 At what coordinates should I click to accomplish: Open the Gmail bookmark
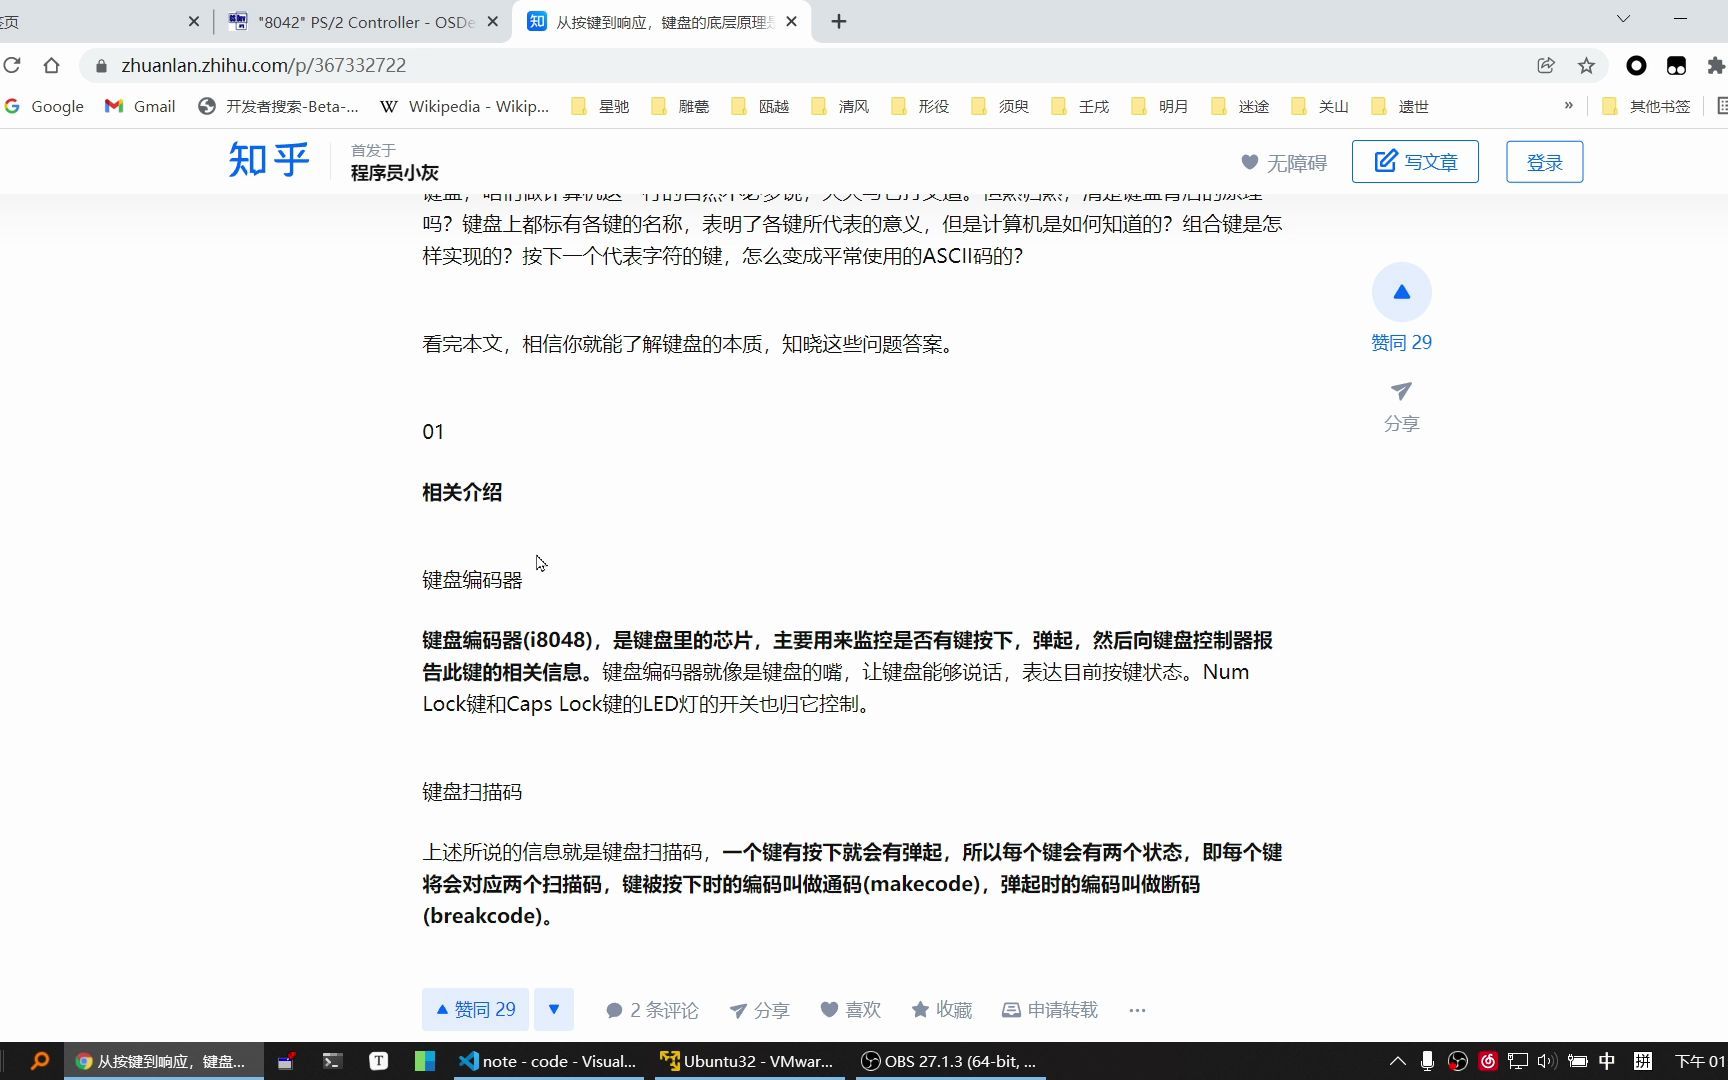[141, 106]
